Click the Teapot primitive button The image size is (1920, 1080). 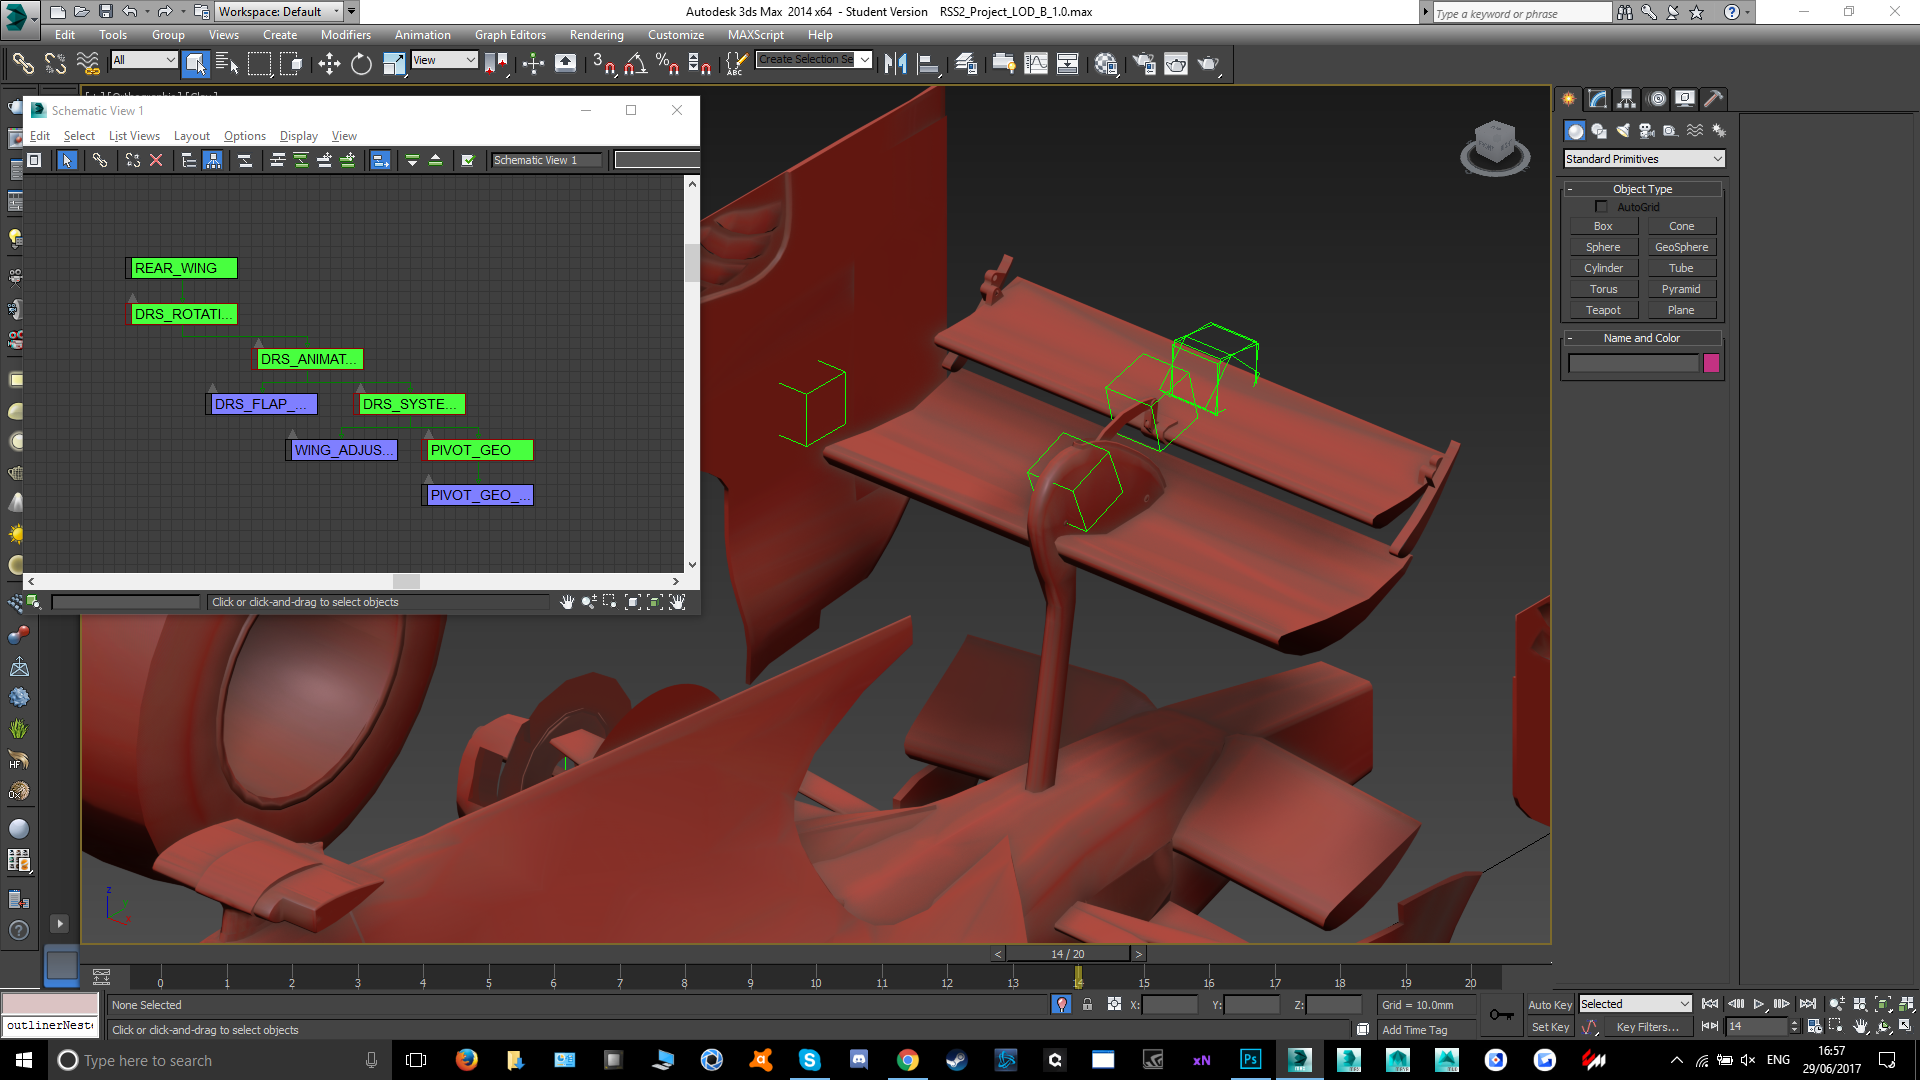[1603, 311]
